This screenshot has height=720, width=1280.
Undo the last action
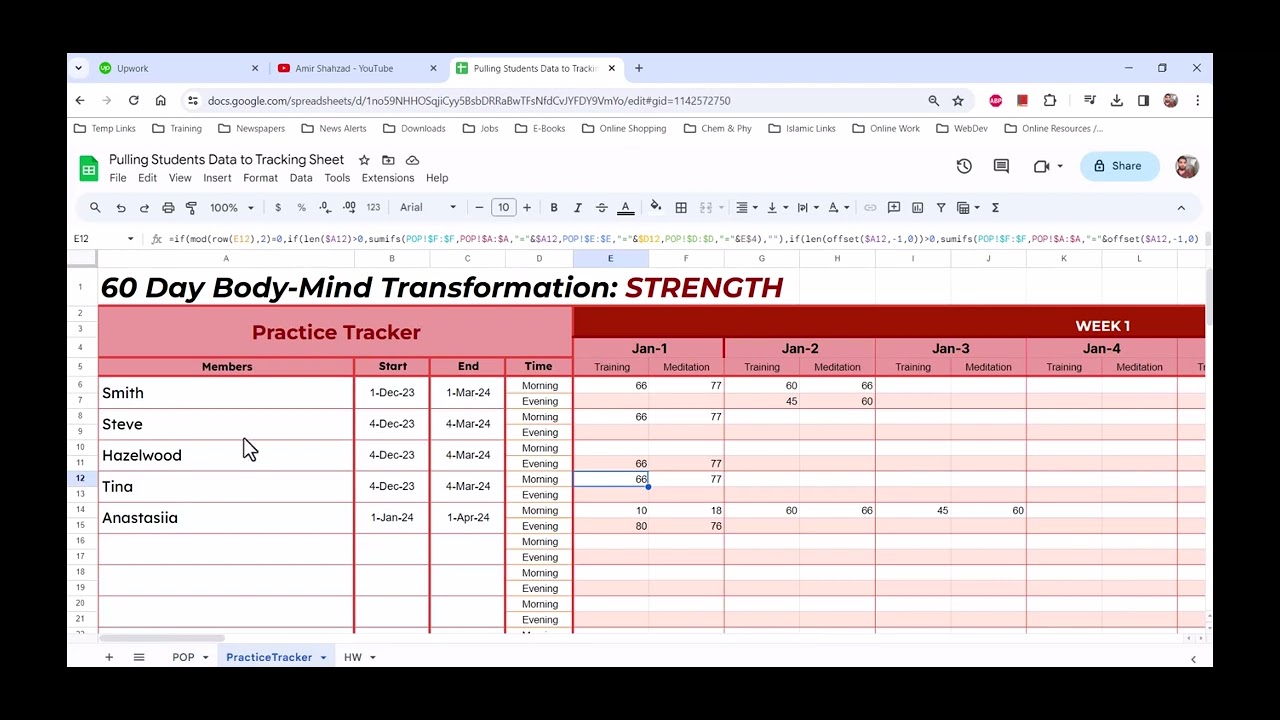[x=121, y=208]
